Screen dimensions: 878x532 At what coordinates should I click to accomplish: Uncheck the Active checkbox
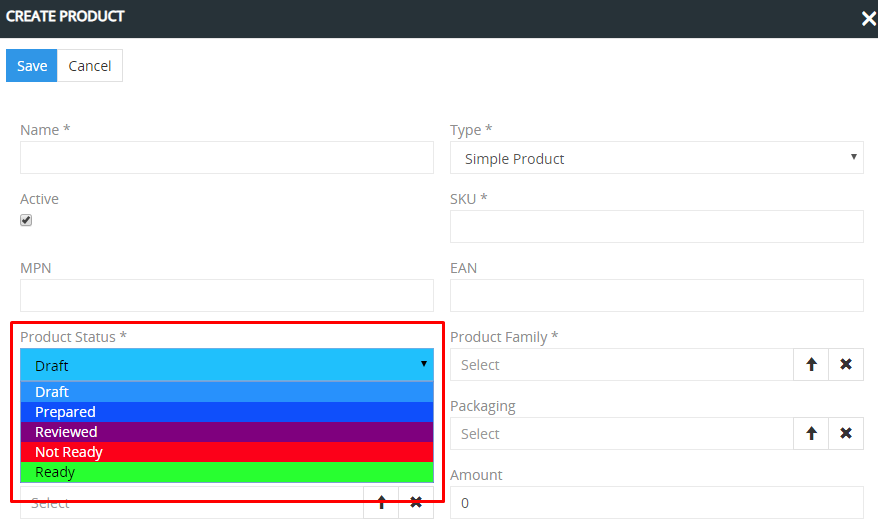pyautogui.click(x=26, y=220)
